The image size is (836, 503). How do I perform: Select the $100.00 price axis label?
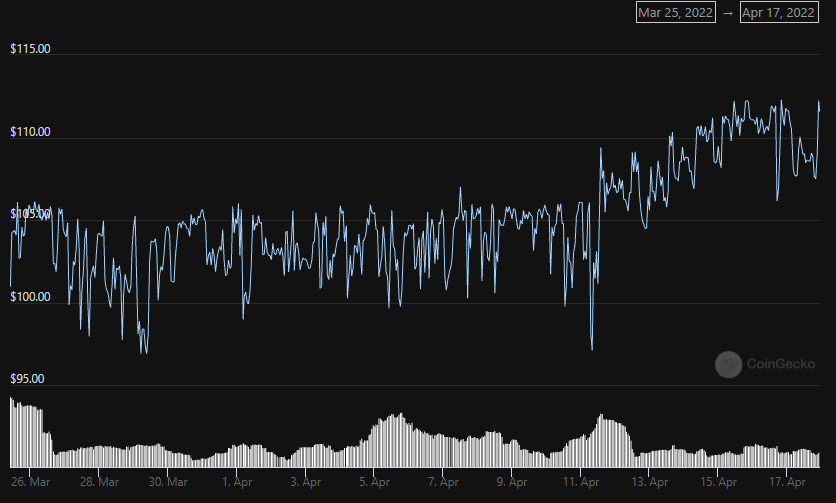coord(30,297)
